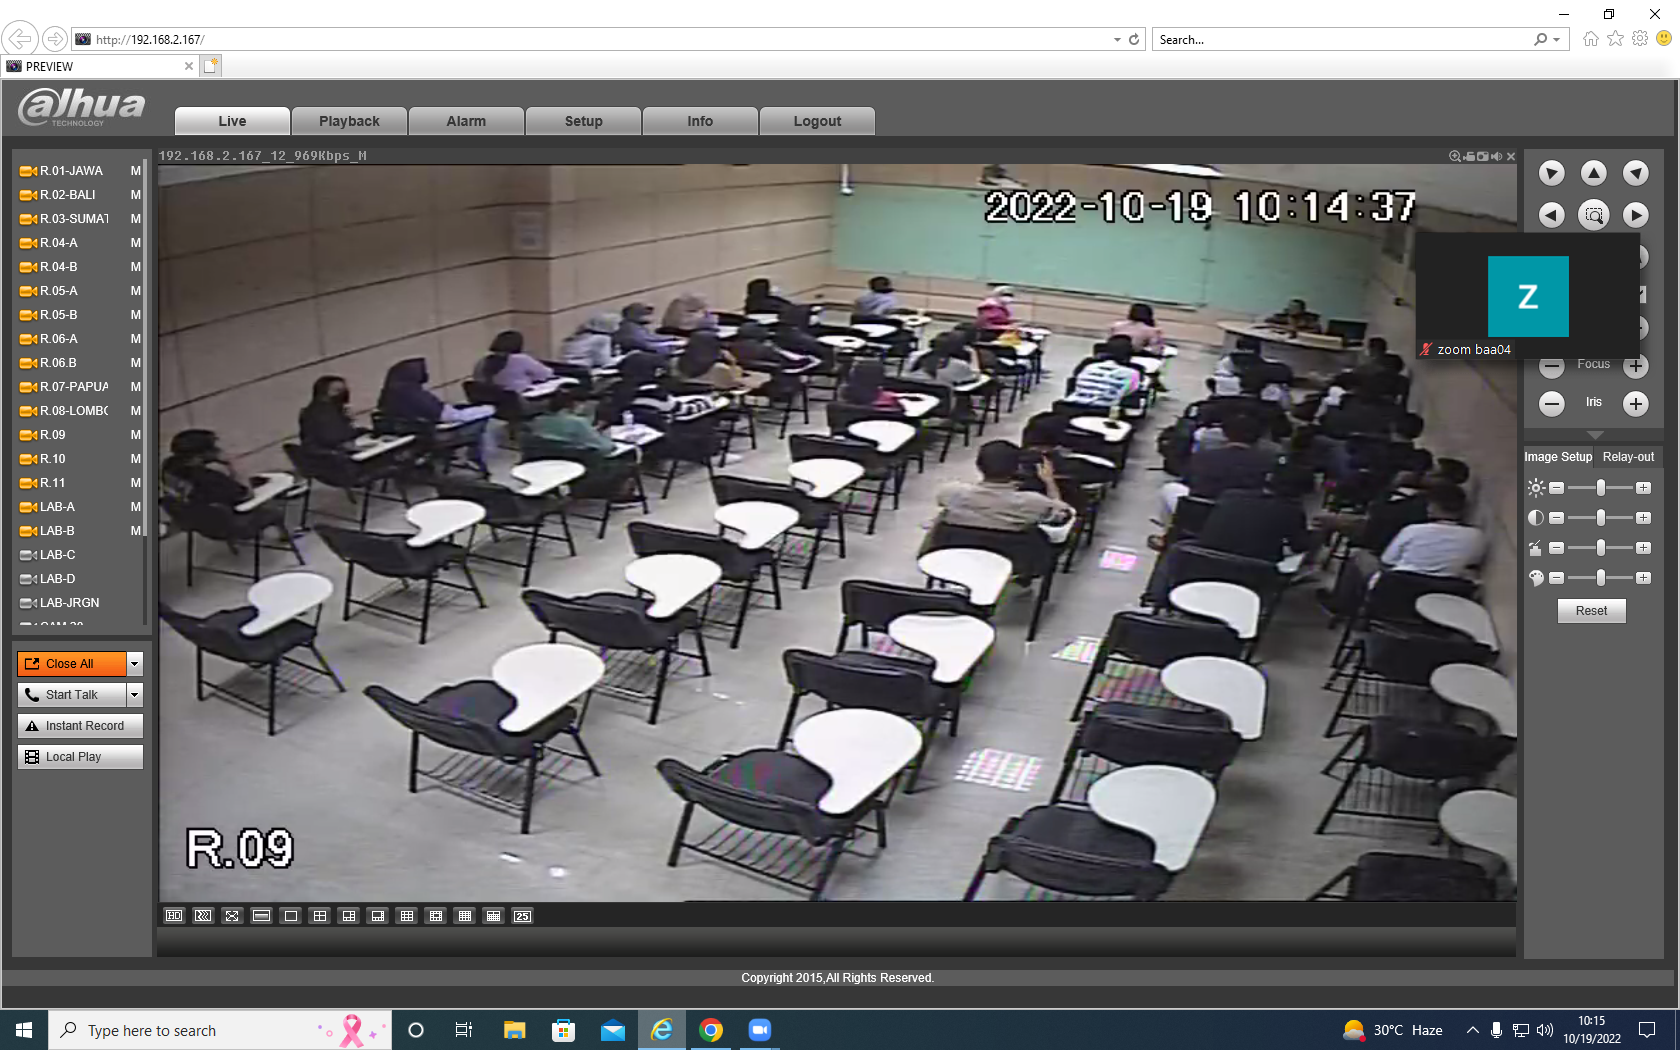Click the Logout tab
Screen dimensions: 1680x1050
coord(817,121)
